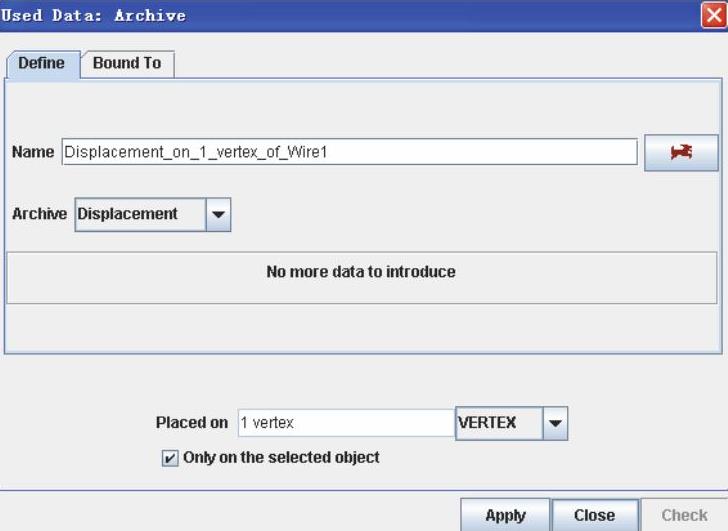728x531 pixels.
Task: Open the Archive dropdown arrow
Action: [218, 214]
